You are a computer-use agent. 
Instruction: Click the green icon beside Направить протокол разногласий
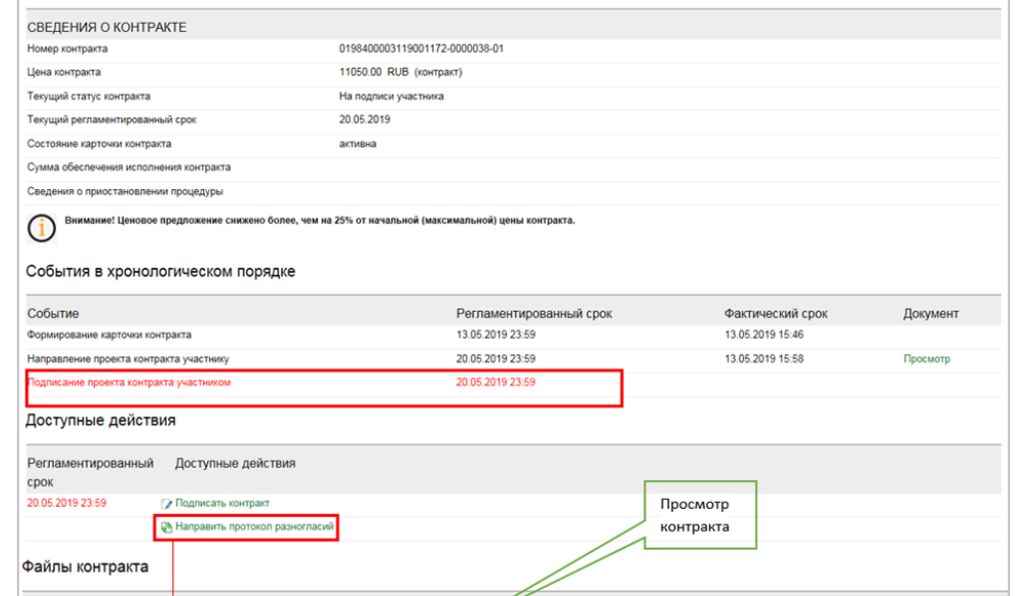coord(167,527)
